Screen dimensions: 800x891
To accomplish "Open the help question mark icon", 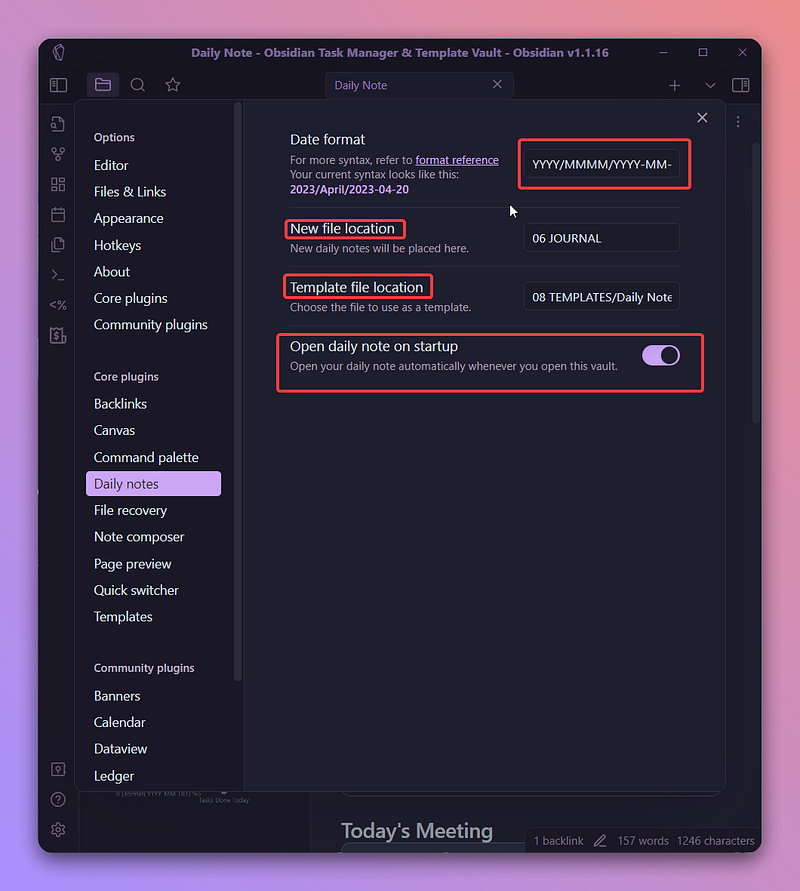I will click(x=58, y=800).
